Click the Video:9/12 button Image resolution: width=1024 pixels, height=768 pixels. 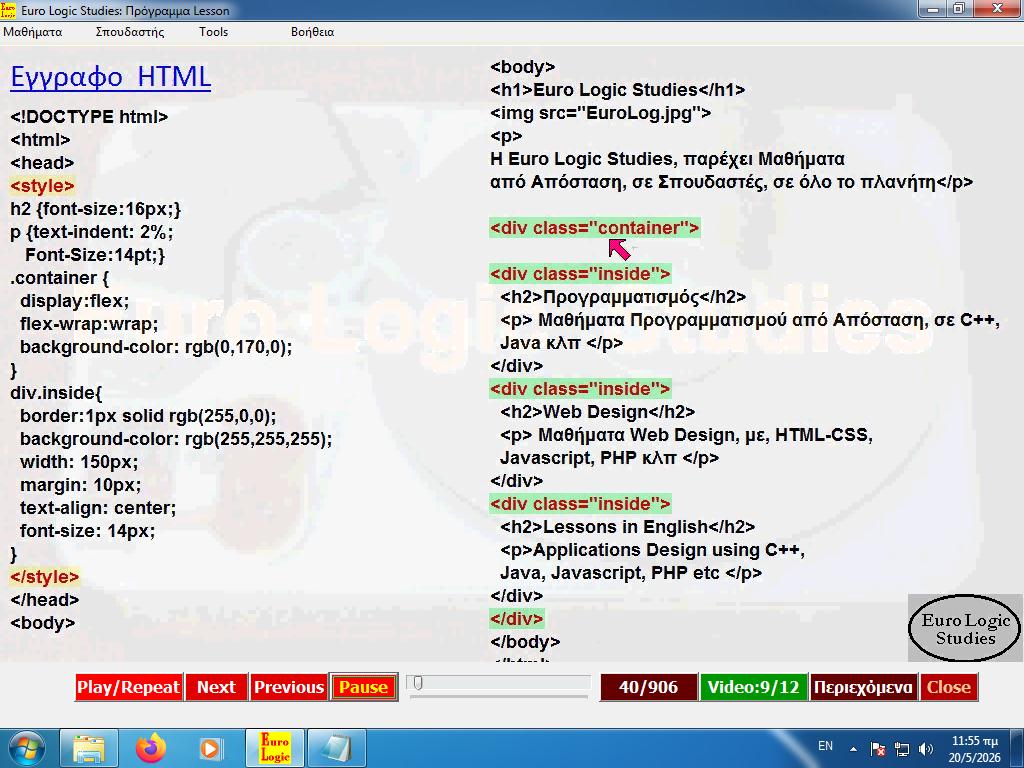(754, 687)
